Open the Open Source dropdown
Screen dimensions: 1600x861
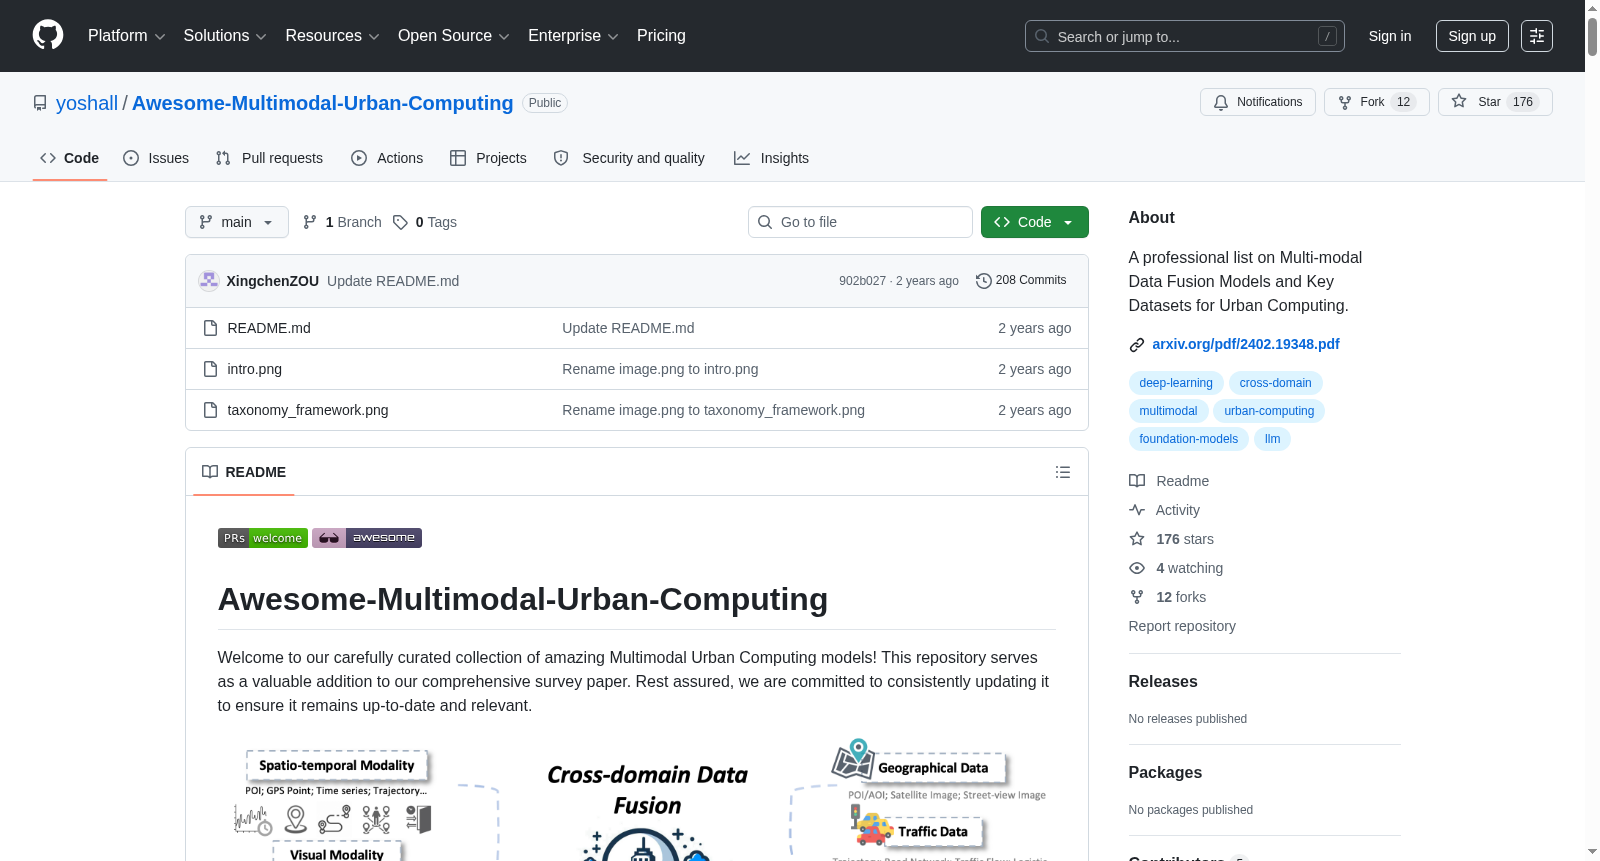454,36
